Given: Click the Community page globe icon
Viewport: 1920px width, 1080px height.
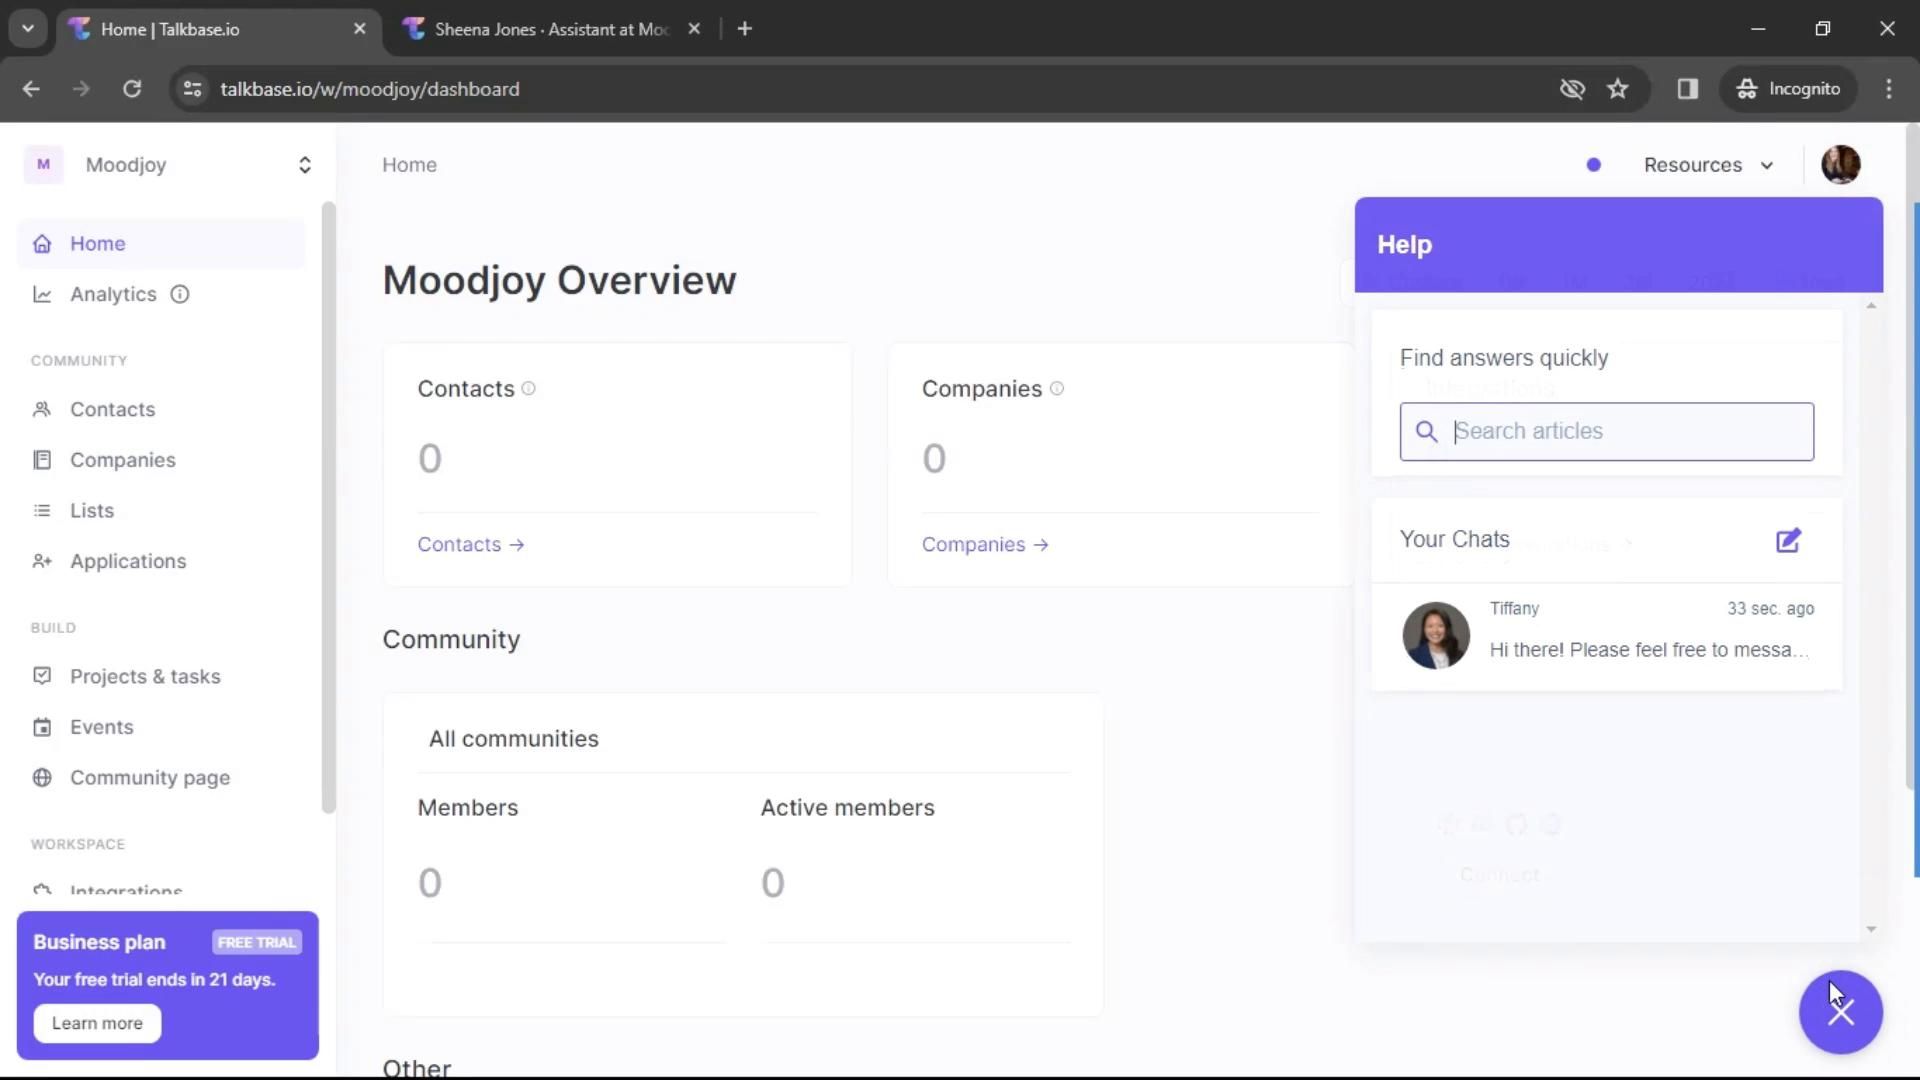Looking at the screenshot, I should click(42, 778).
